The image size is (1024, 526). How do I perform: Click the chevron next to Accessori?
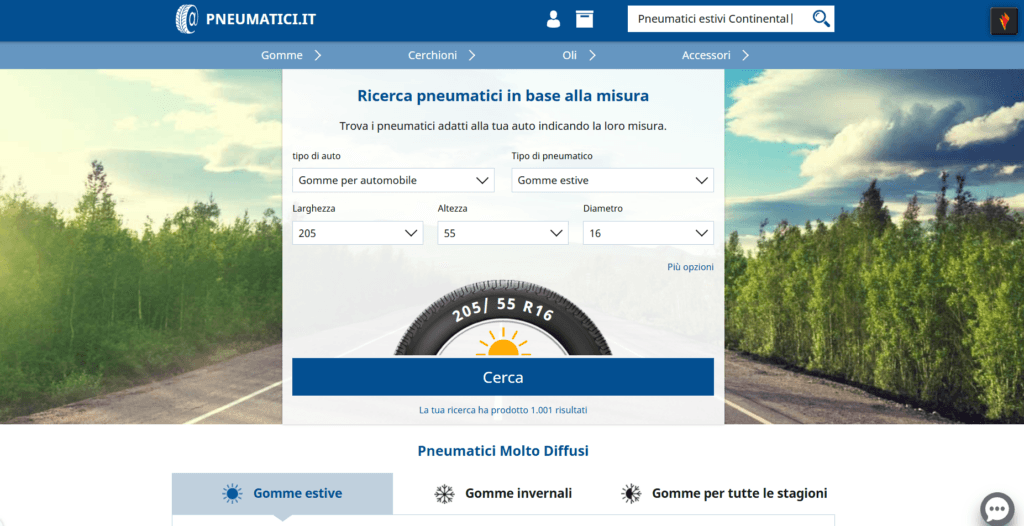pos(745,56)
